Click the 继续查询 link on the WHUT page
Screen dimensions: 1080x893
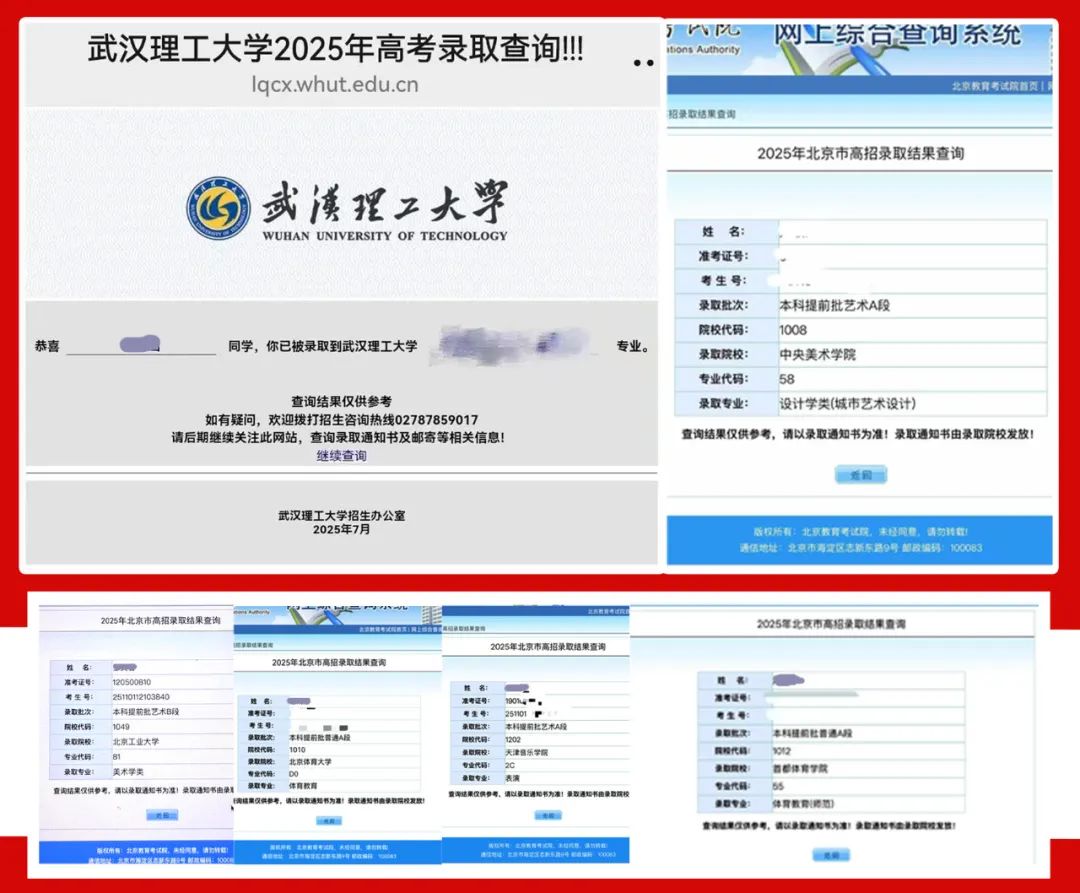341,456
